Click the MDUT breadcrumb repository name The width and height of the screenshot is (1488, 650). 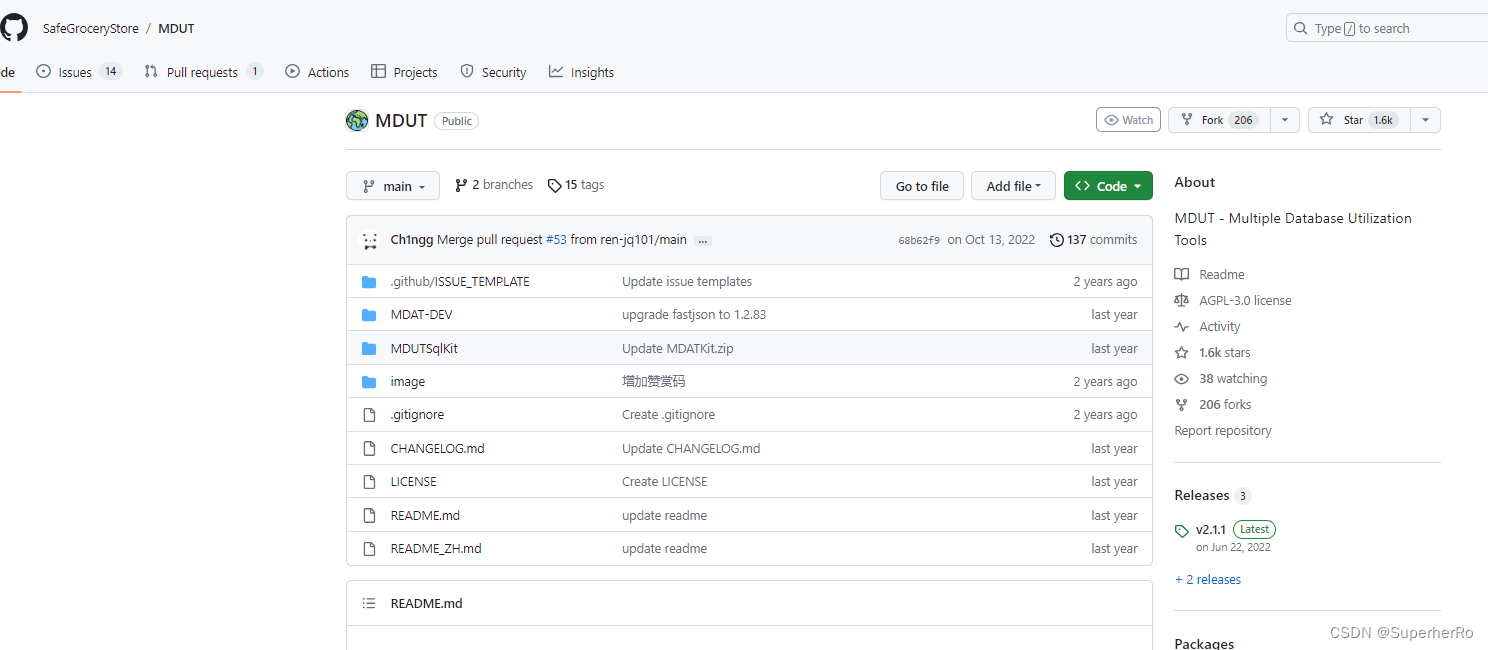(176, 29)
